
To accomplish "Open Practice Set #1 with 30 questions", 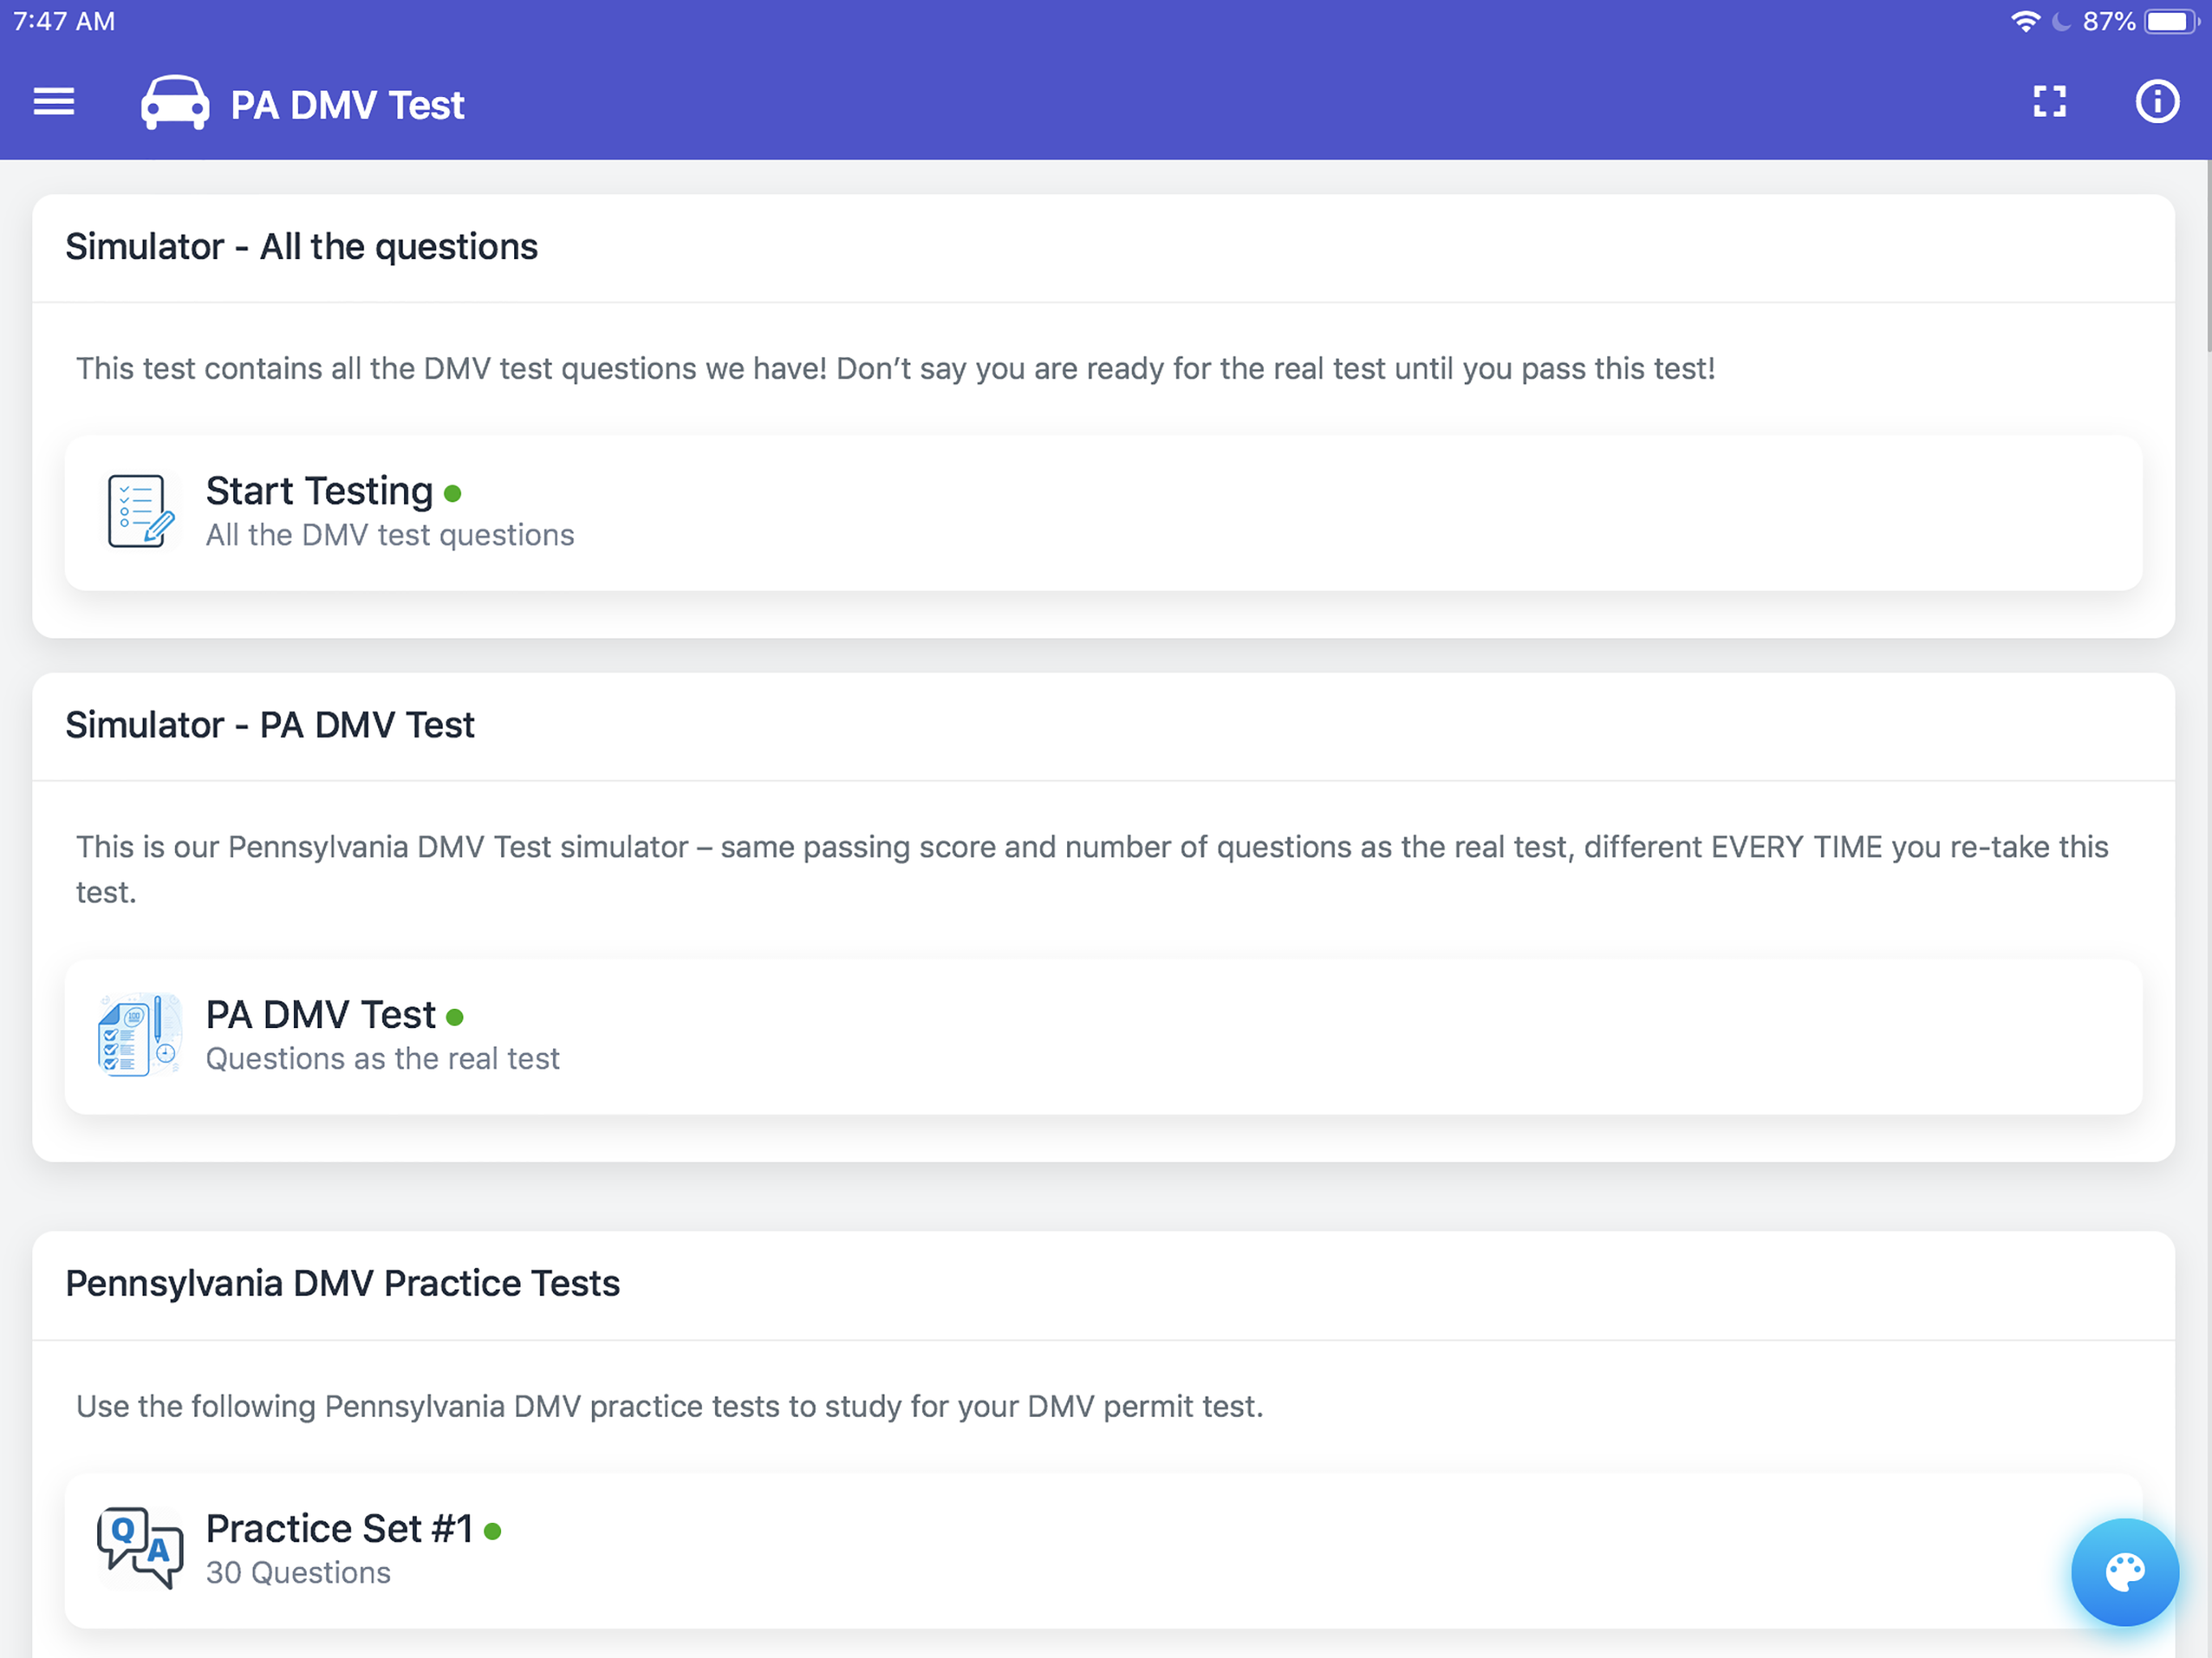I will pos(340,1528).
